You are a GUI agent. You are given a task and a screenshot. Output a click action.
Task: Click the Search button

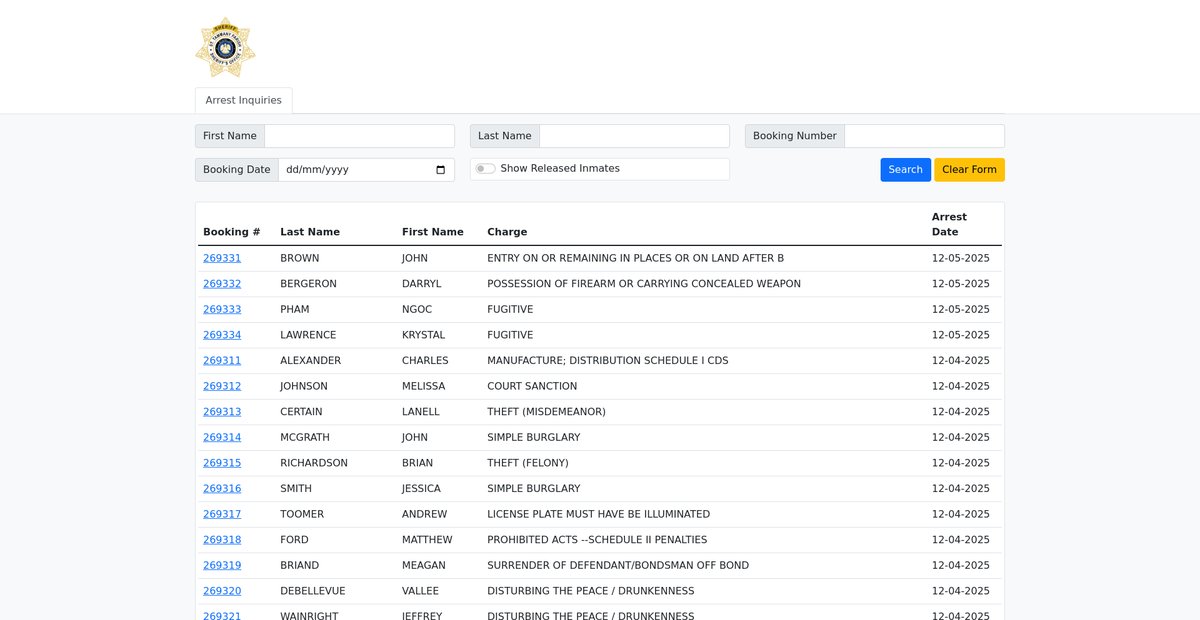click(x=905, y=170)
